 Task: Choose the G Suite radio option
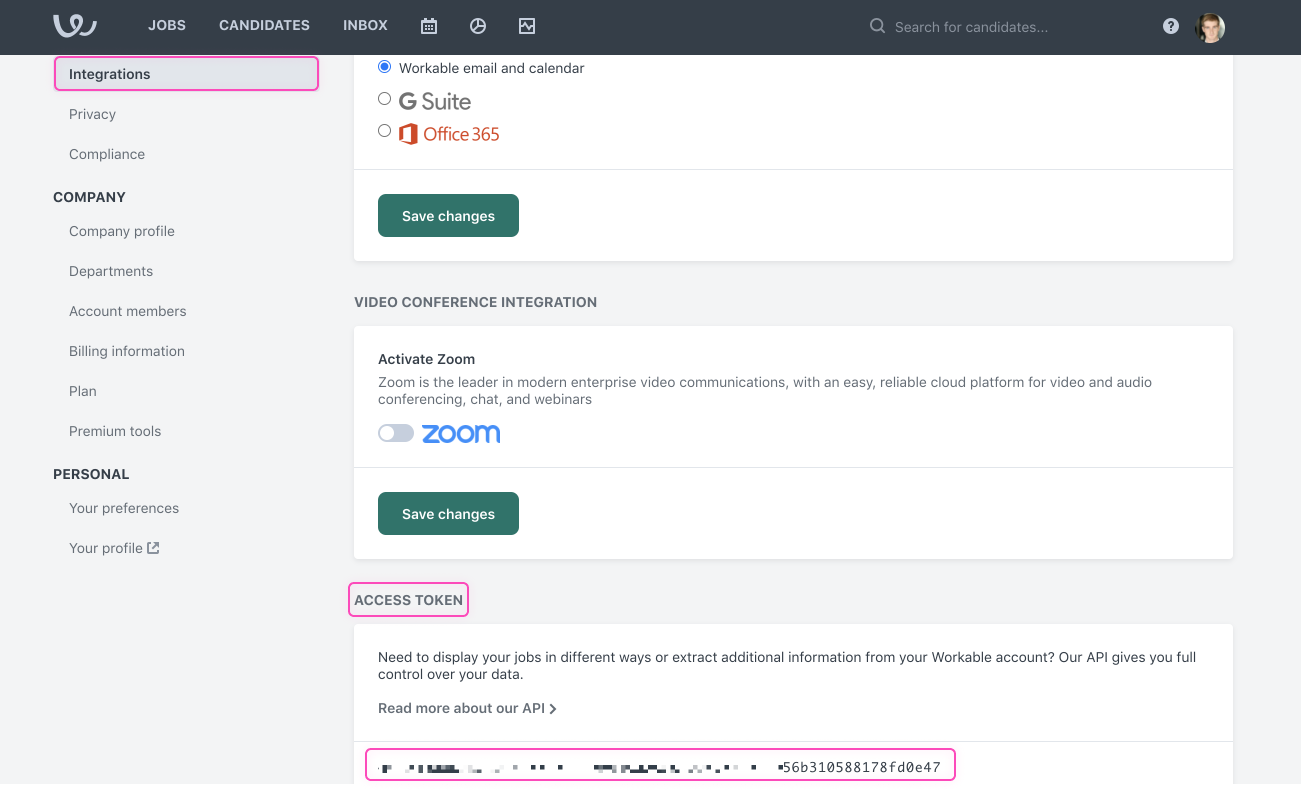384,99
